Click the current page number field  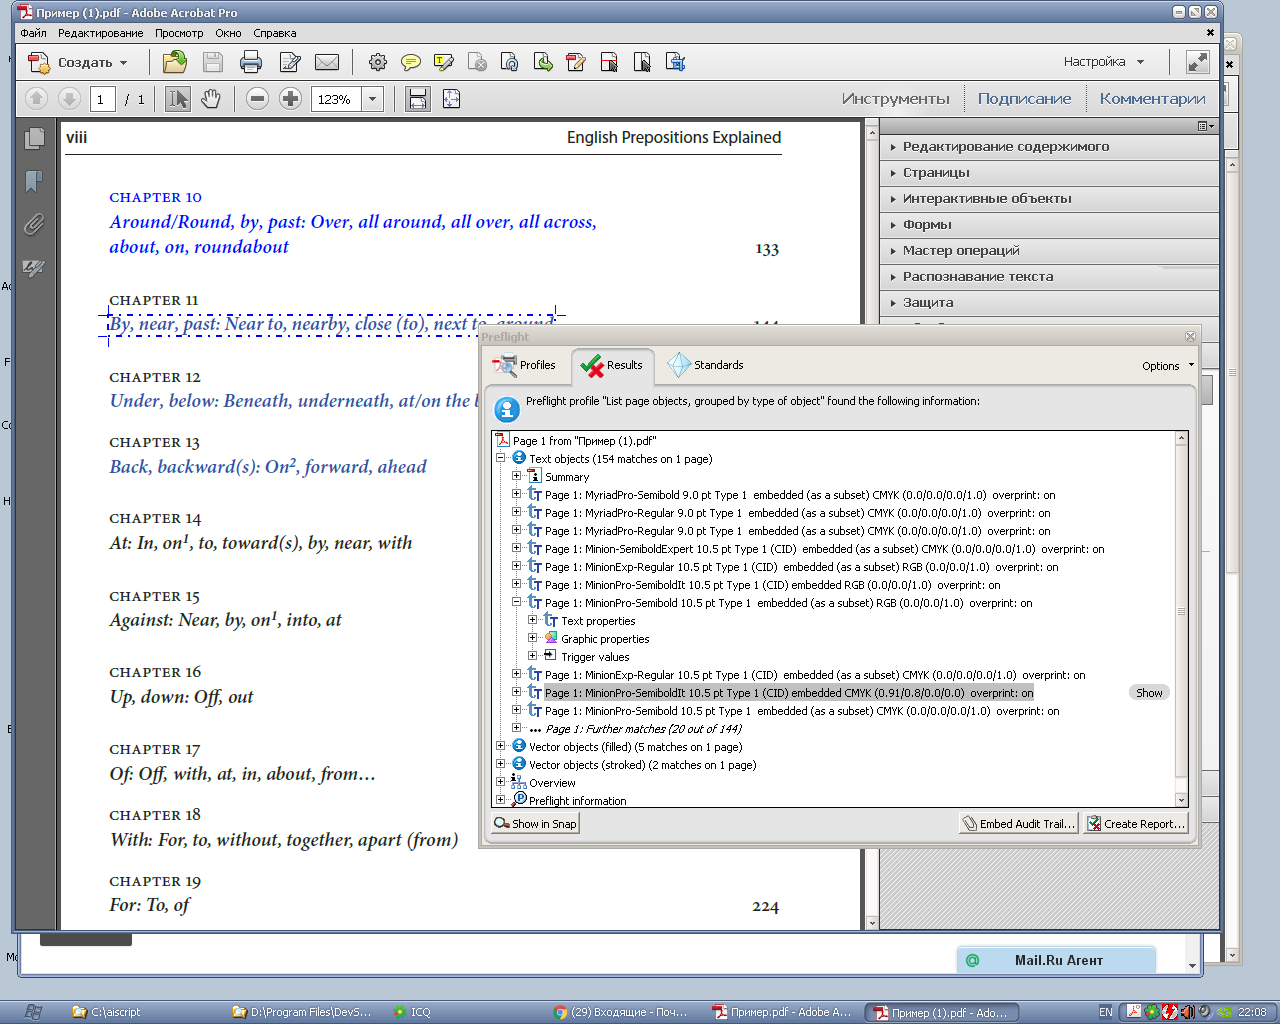point(102,99)
